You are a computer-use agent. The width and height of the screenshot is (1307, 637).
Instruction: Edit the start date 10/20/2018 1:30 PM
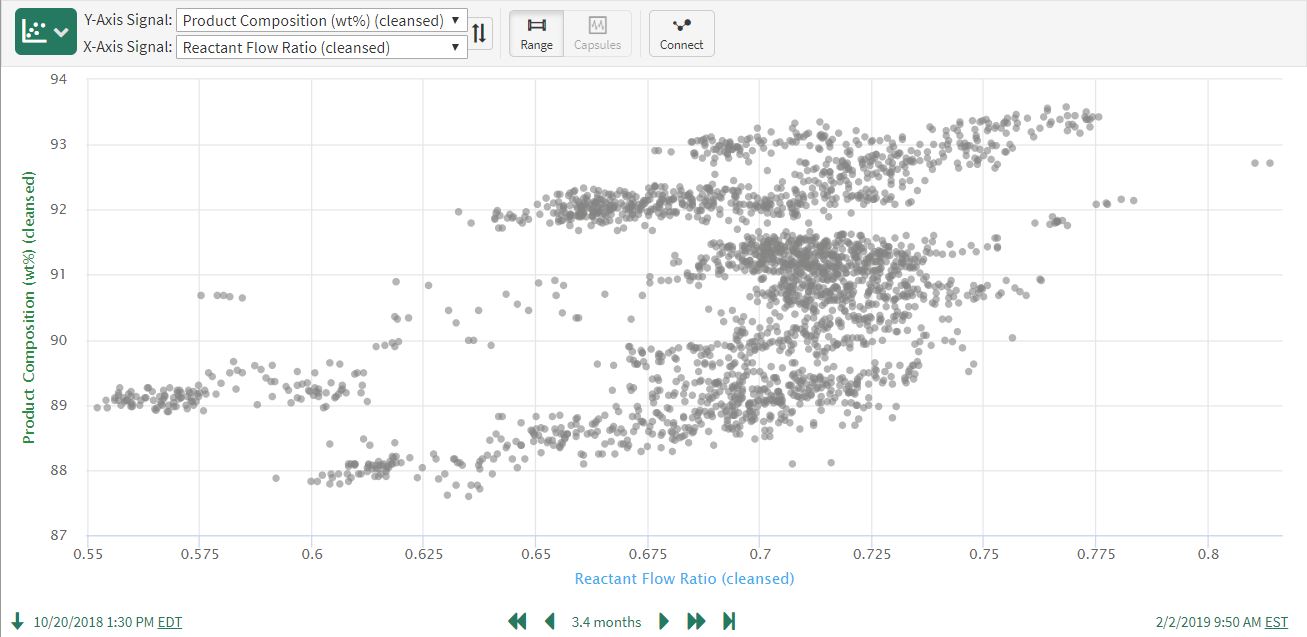click(94, 622)
